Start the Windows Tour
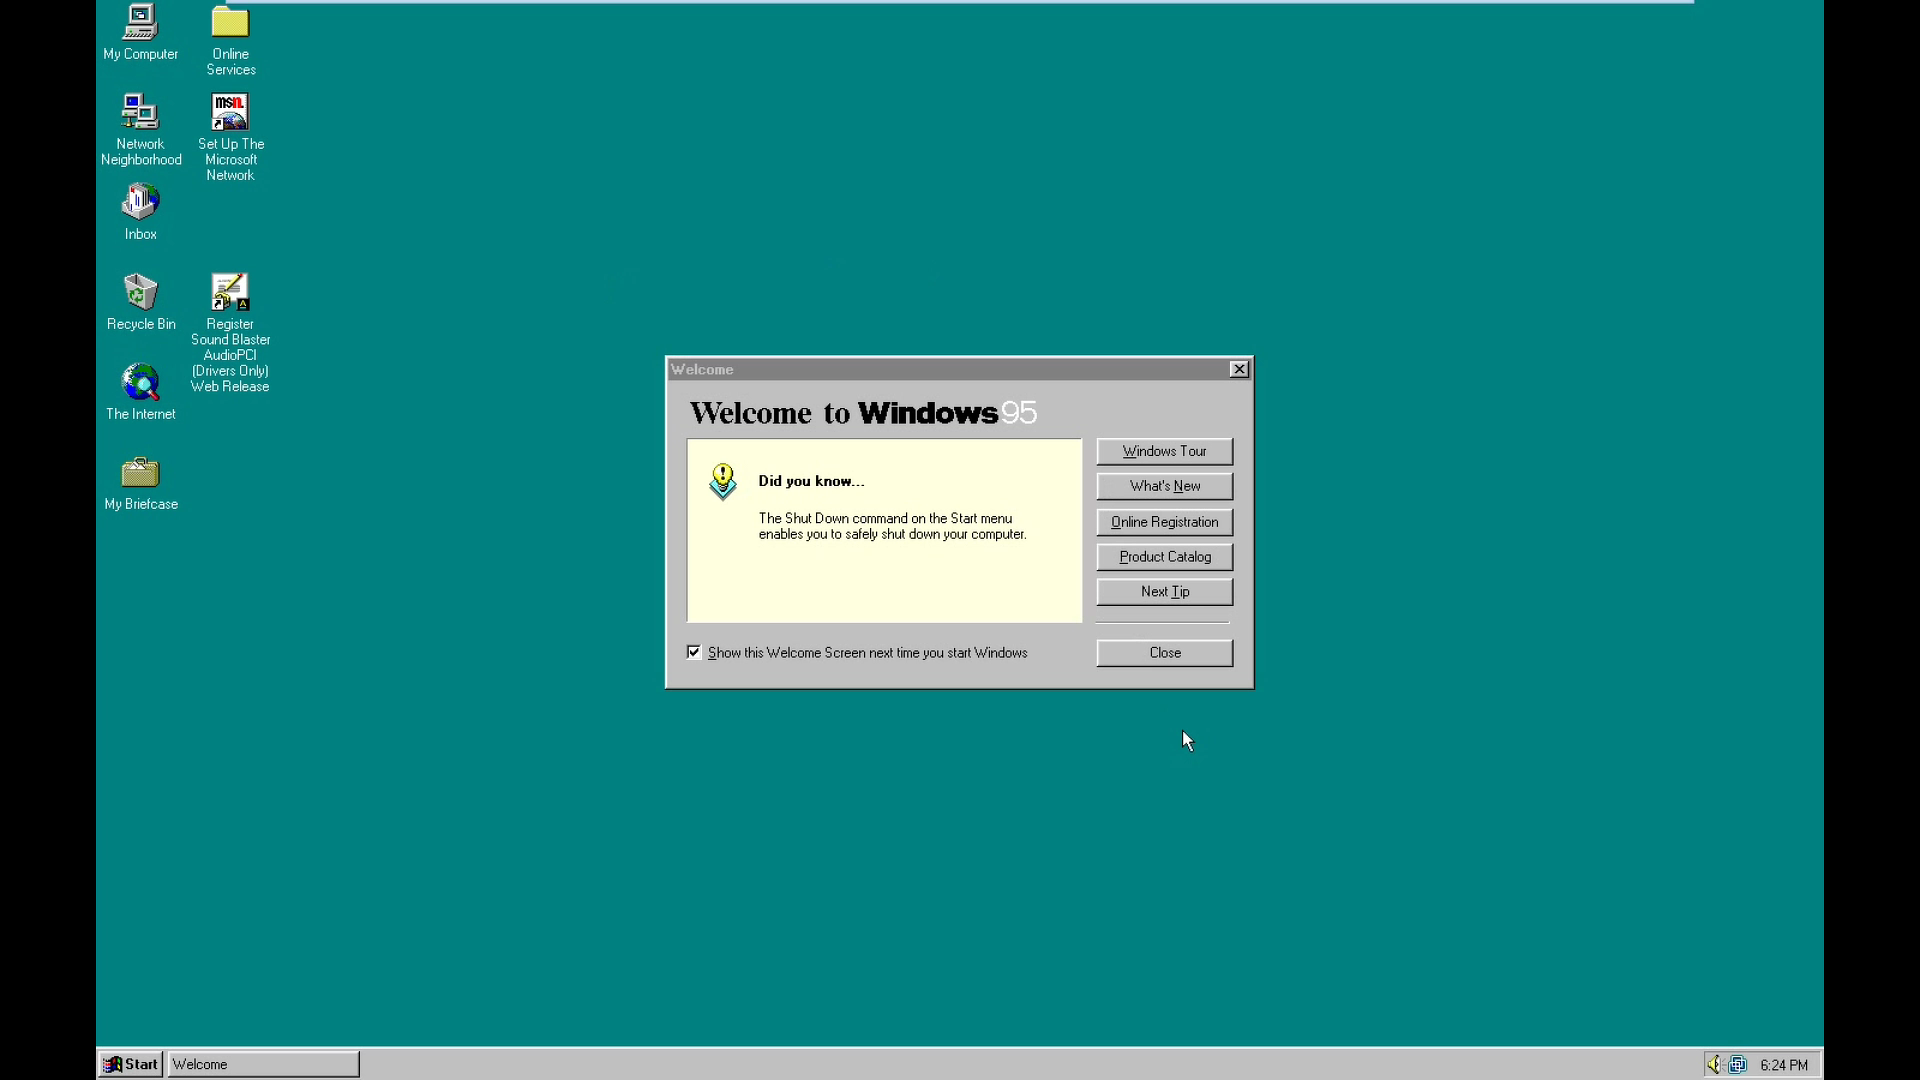 (1164, 451)
